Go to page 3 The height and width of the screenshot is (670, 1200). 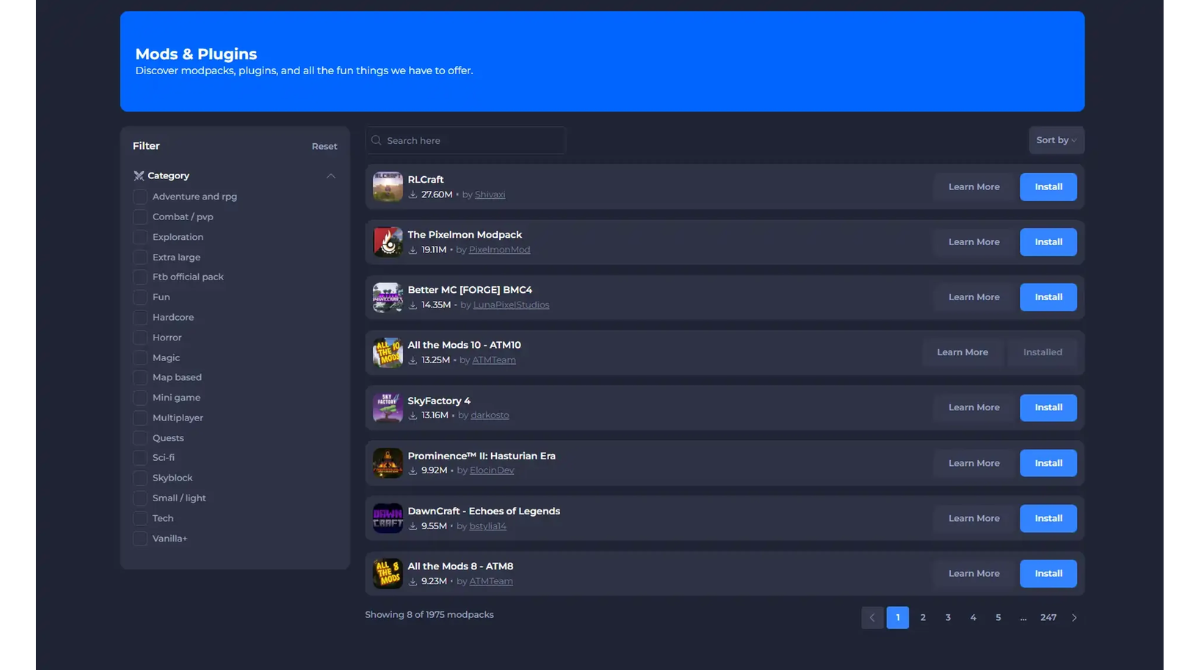point(948,617)
